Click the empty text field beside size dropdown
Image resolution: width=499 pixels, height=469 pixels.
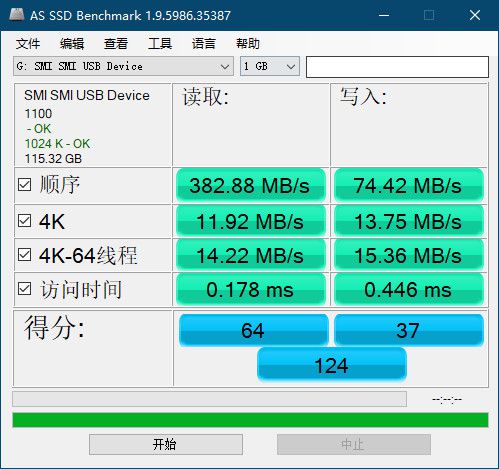click(x=397, y=67)
